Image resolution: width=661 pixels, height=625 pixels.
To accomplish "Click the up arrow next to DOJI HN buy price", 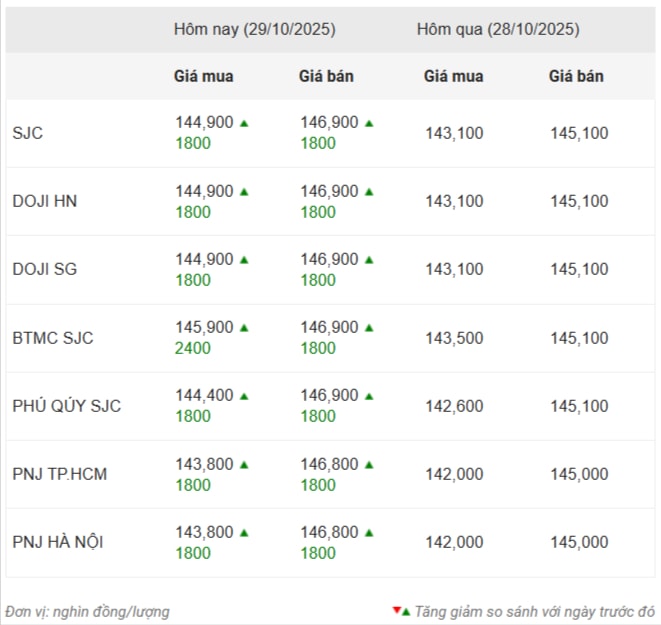I will [x=244, y=192].
